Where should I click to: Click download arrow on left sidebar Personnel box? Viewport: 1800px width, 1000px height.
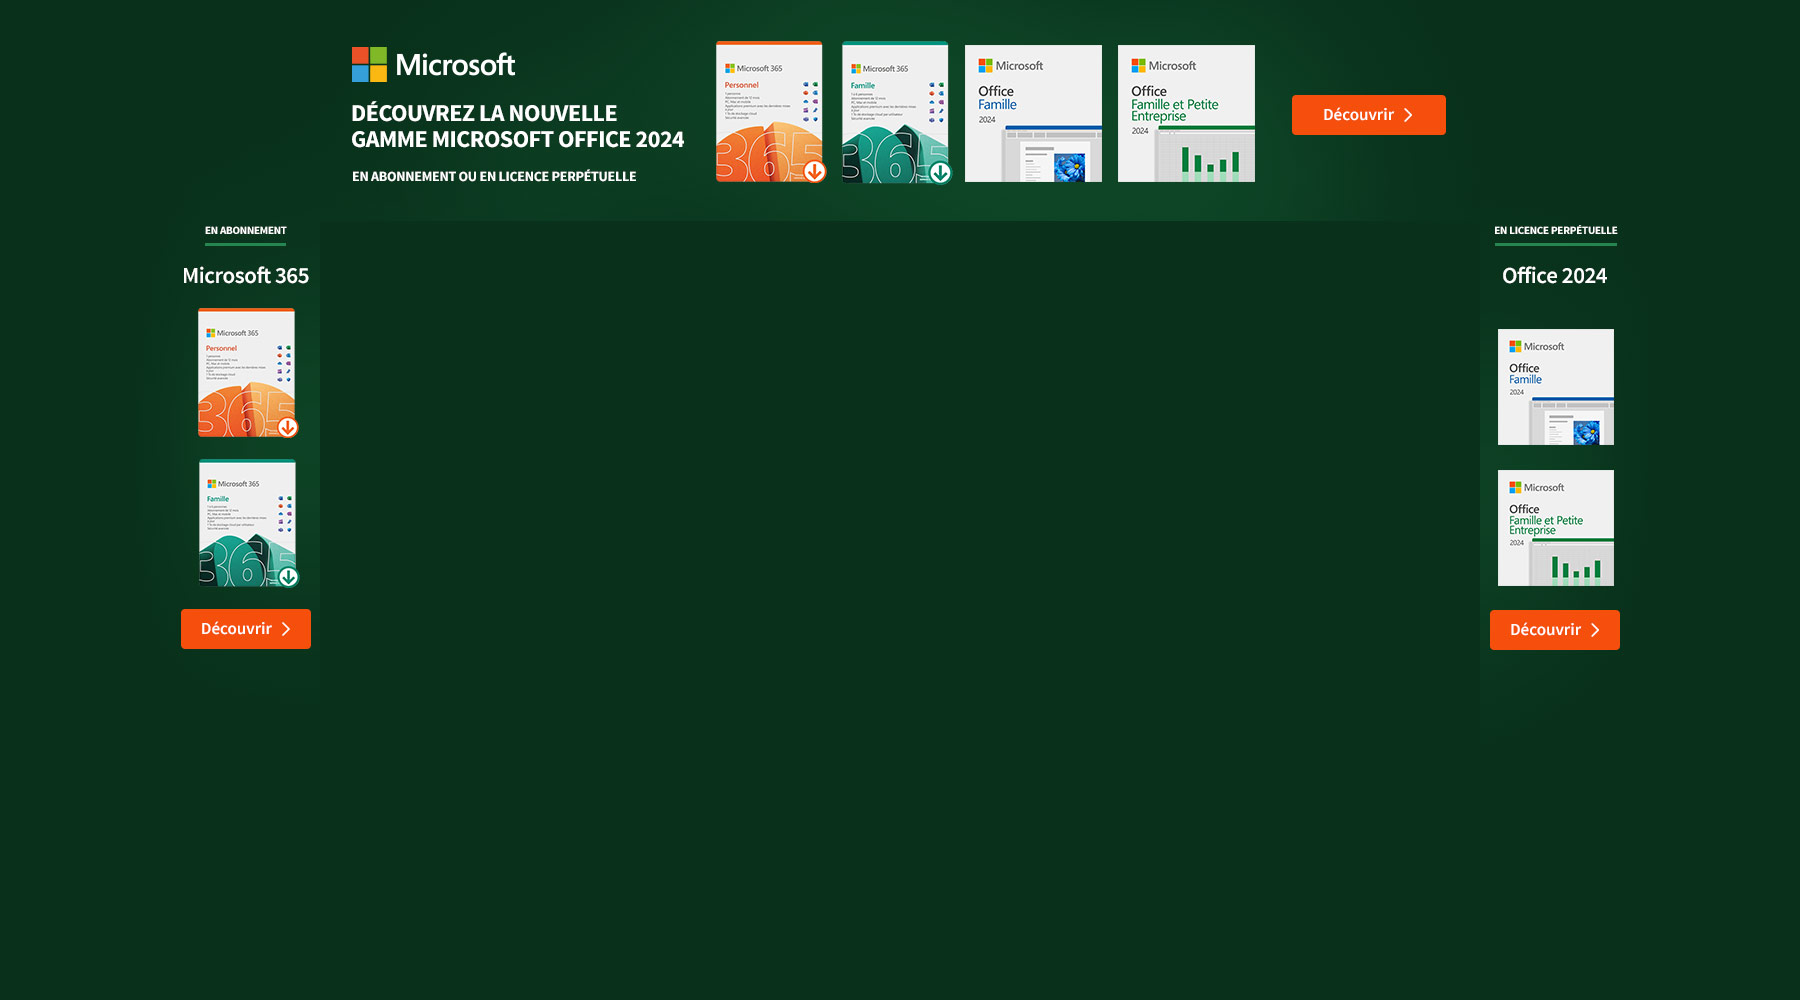point(288,428)
